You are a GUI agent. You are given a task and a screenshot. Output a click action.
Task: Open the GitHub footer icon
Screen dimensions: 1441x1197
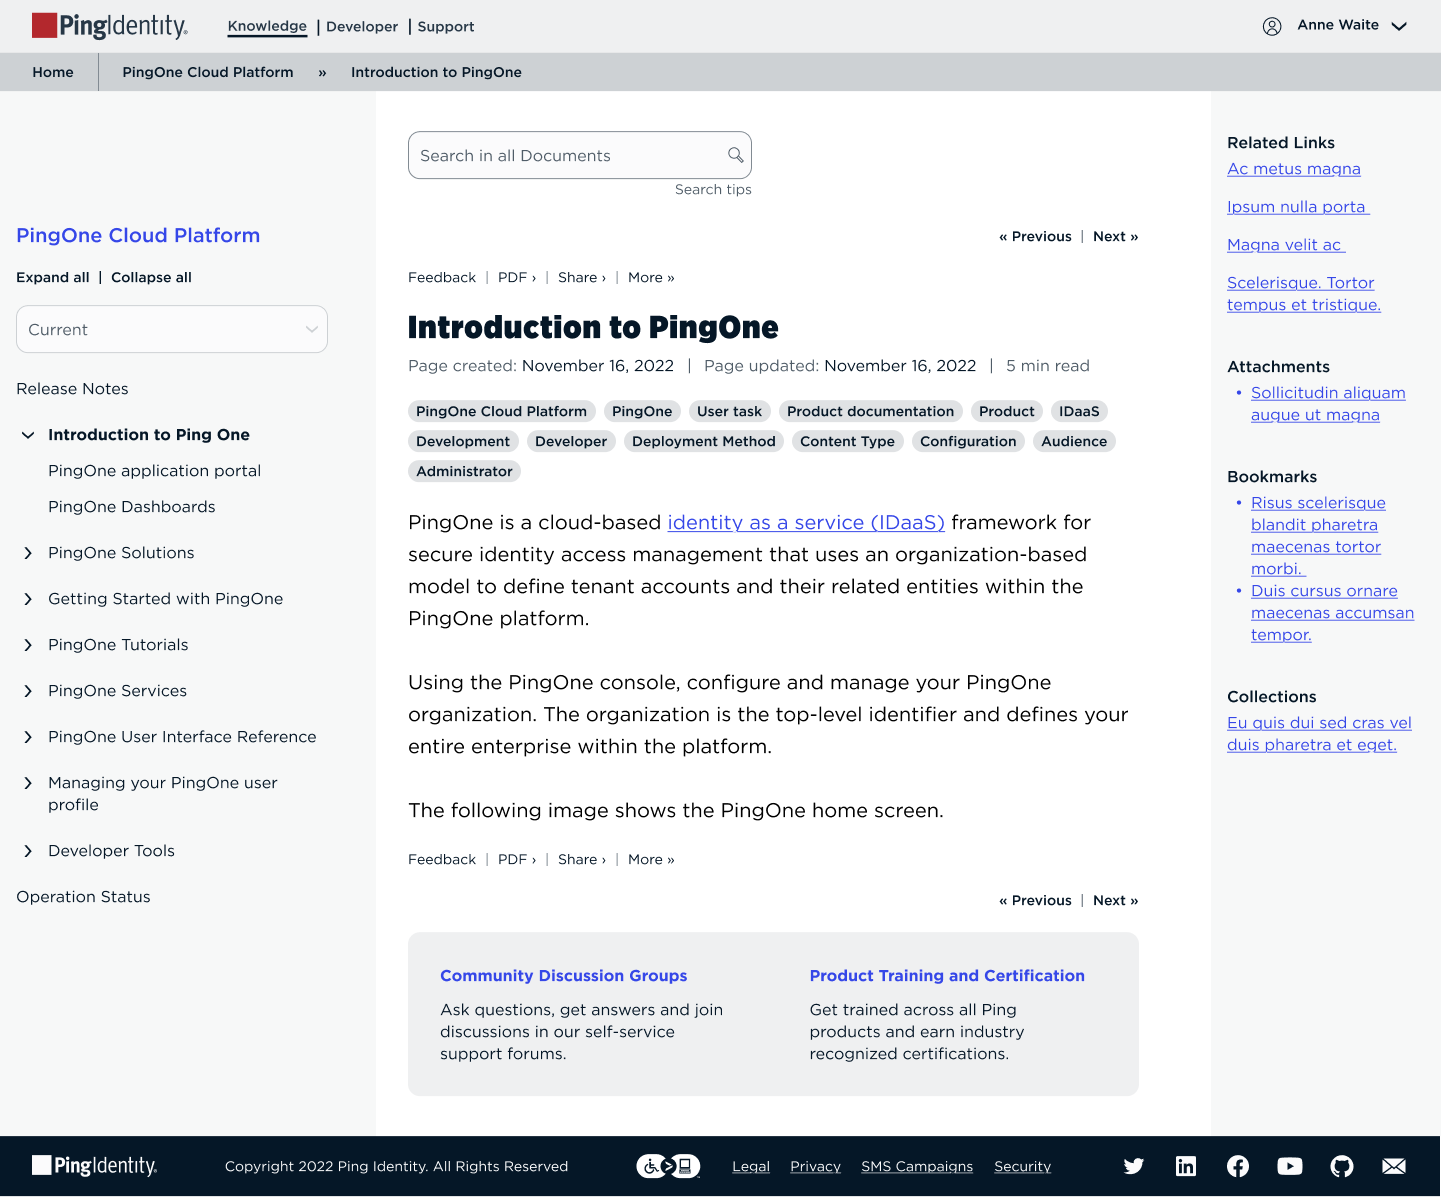[x=1341, y=1166]
